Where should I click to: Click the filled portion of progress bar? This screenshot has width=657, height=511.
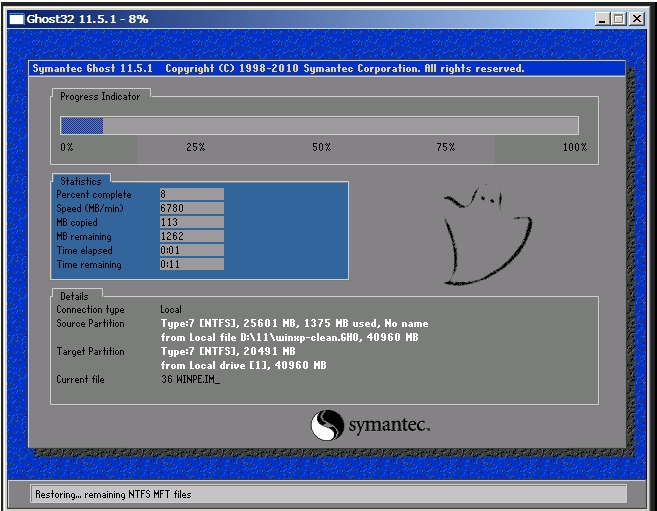[82, 126]
